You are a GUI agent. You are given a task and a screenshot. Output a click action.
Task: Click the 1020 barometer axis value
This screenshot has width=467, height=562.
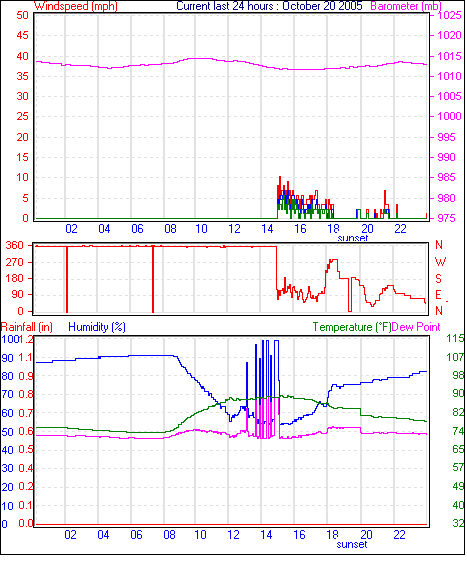[449, 35]
